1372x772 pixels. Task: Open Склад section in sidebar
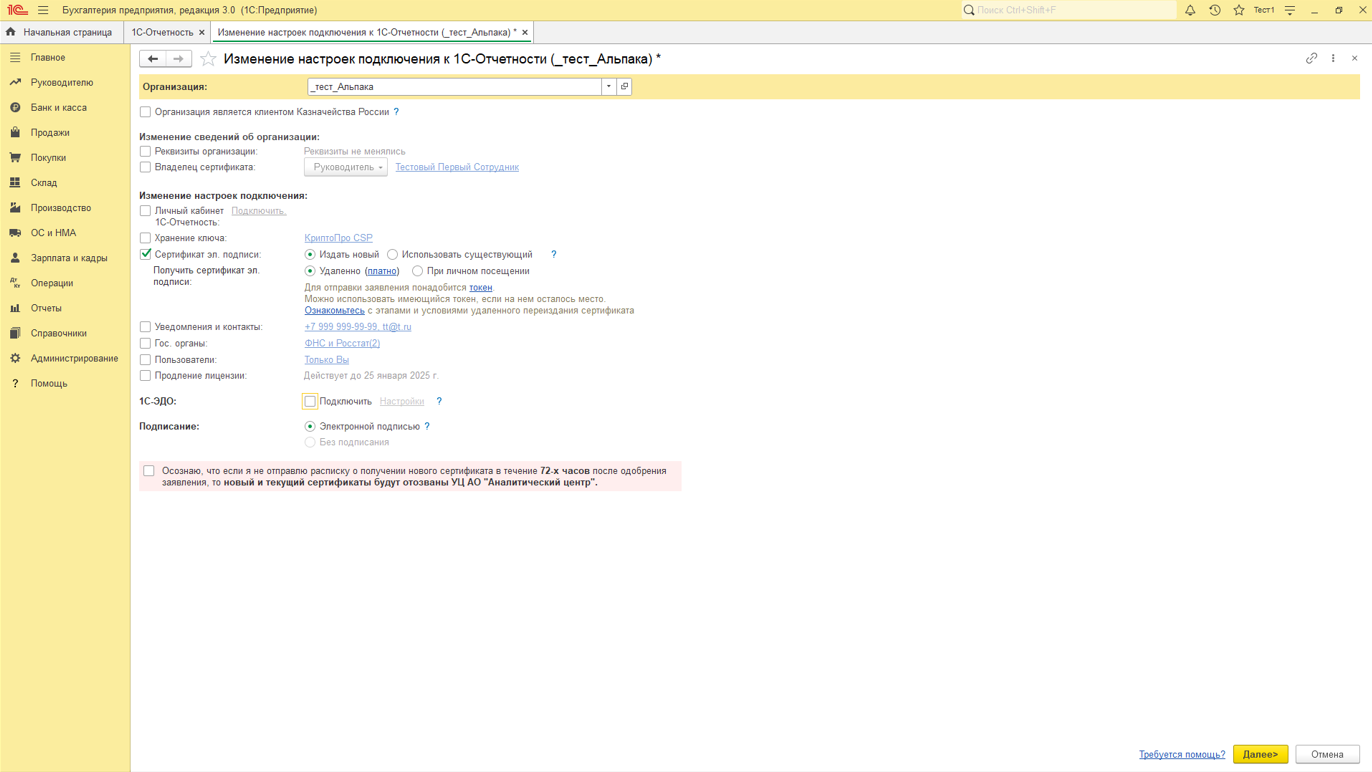coord(65,183)
